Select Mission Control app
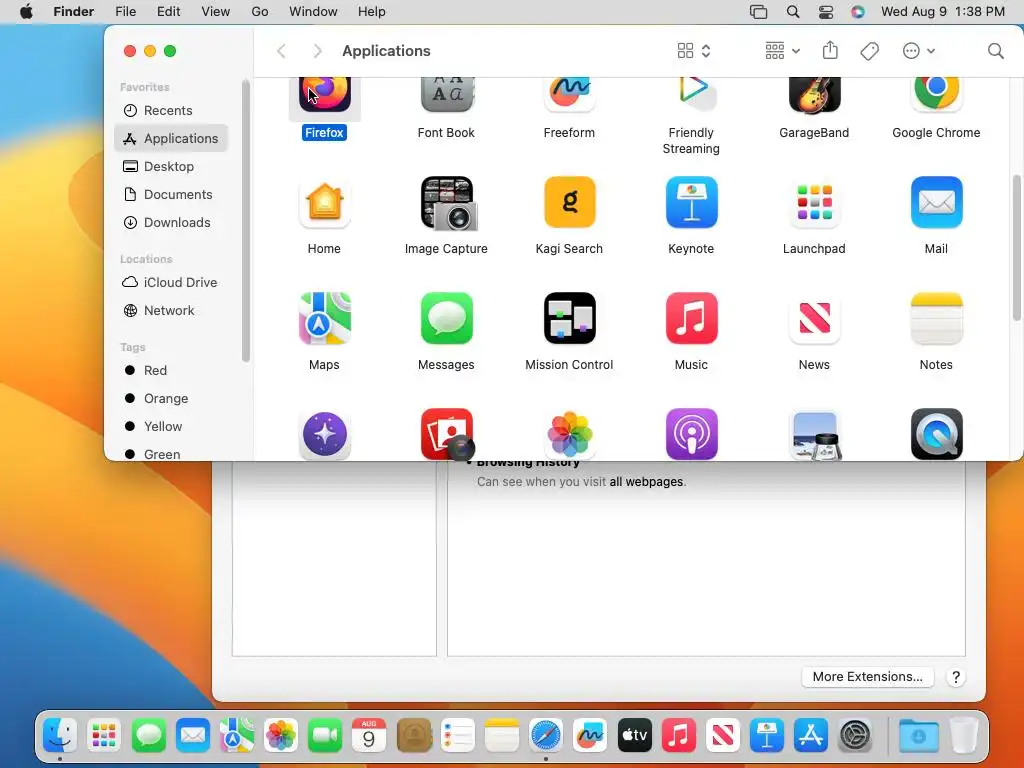Viewport: 1024px width, 768px height. [x=569, y=319]
